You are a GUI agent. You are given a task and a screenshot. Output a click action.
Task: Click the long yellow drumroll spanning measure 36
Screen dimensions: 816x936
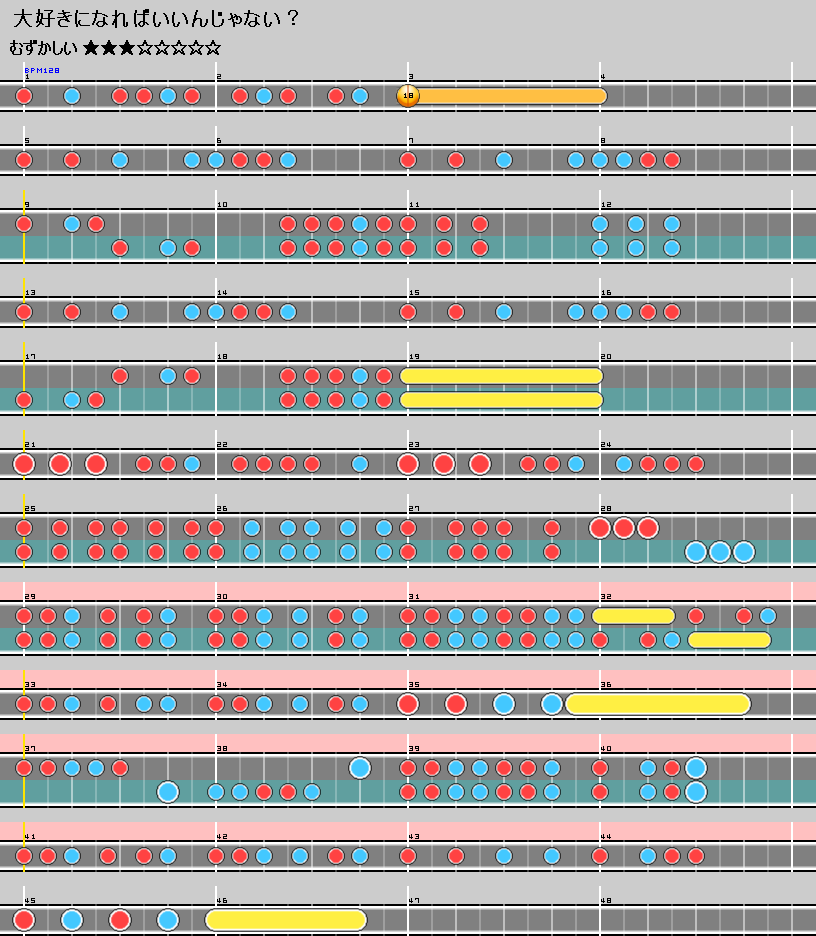[x=658, y=704]
